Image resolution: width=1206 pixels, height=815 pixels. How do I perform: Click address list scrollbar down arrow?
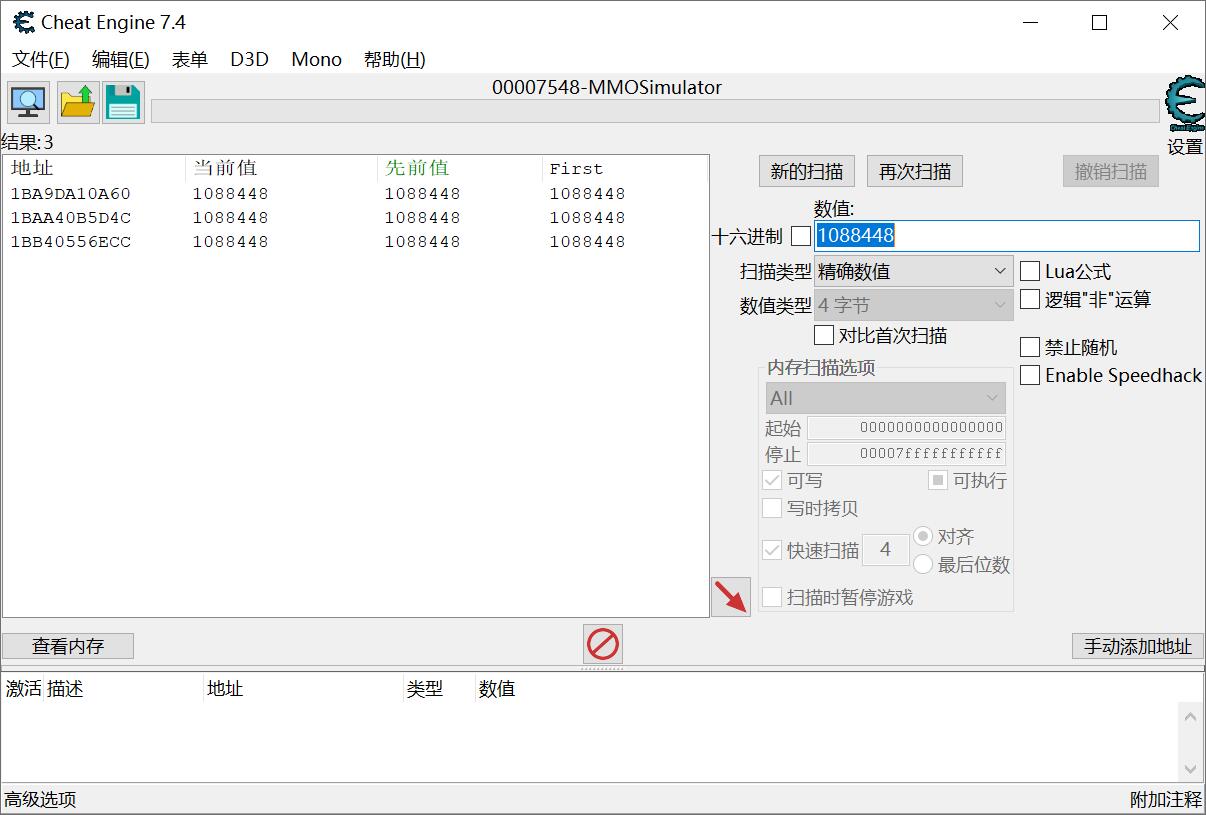point(1190,769)
